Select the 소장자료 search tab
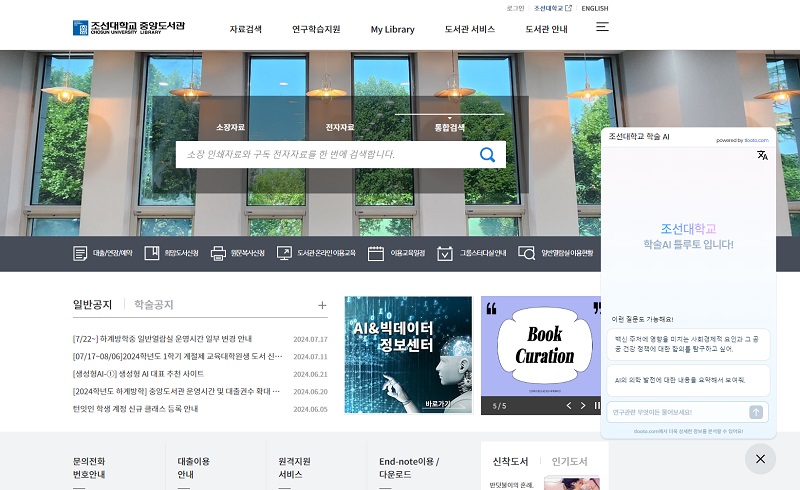This screenshot has height=490, width=800. click(230, 127)
